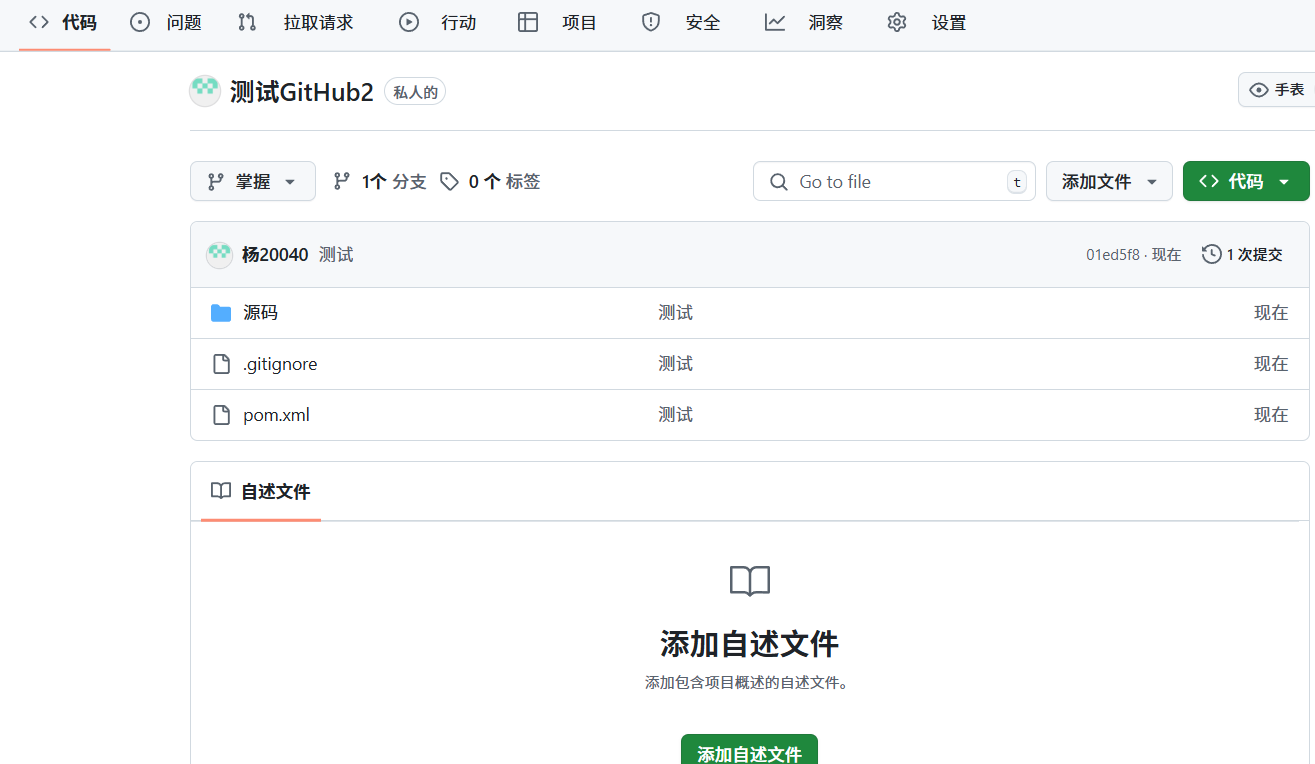
Task: Open the 0 个 标签 tags link
Action: 491,181
